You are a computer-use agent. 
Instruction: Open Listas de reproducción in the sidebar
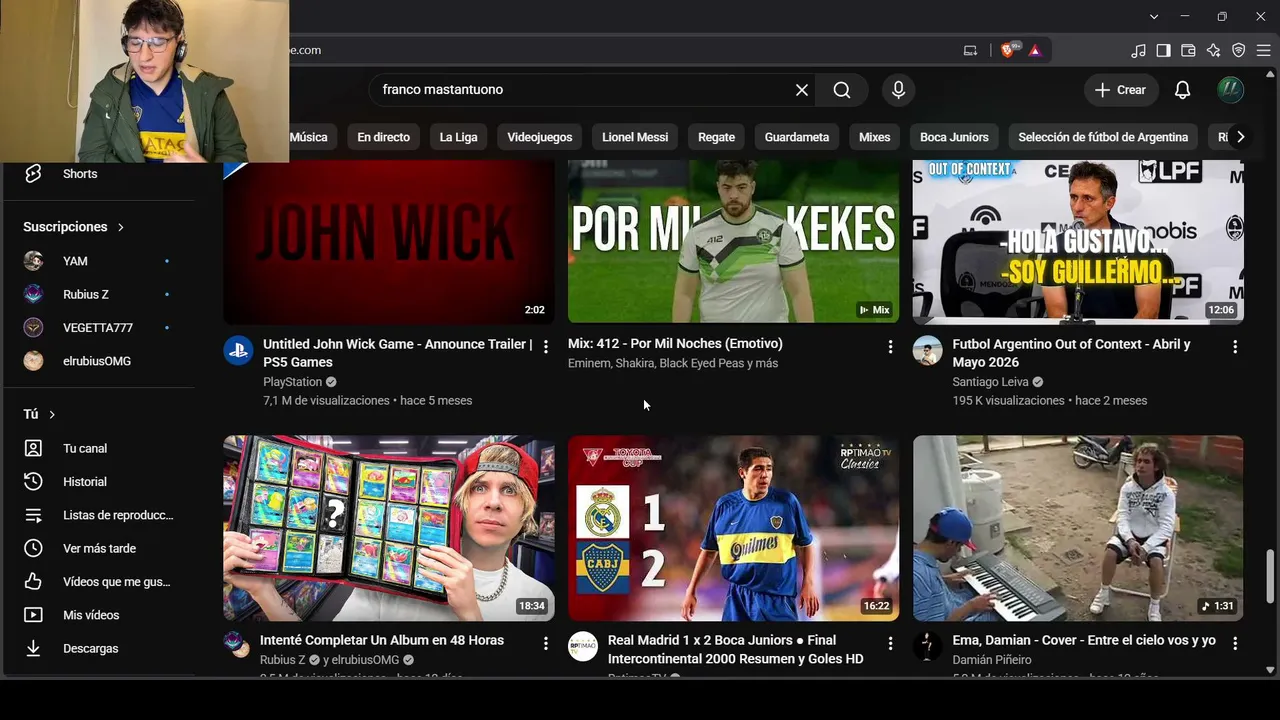(98, 515)
